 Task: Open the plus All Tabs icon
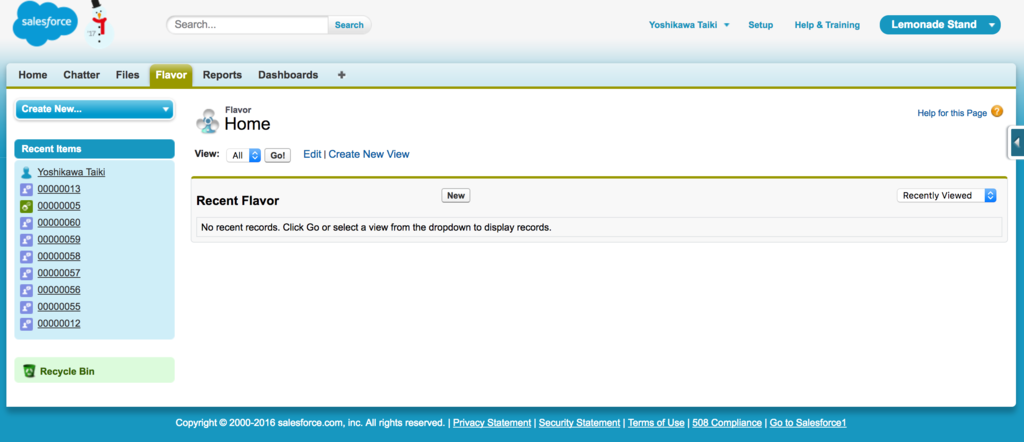pyautogui.click(x=341, y=75)
